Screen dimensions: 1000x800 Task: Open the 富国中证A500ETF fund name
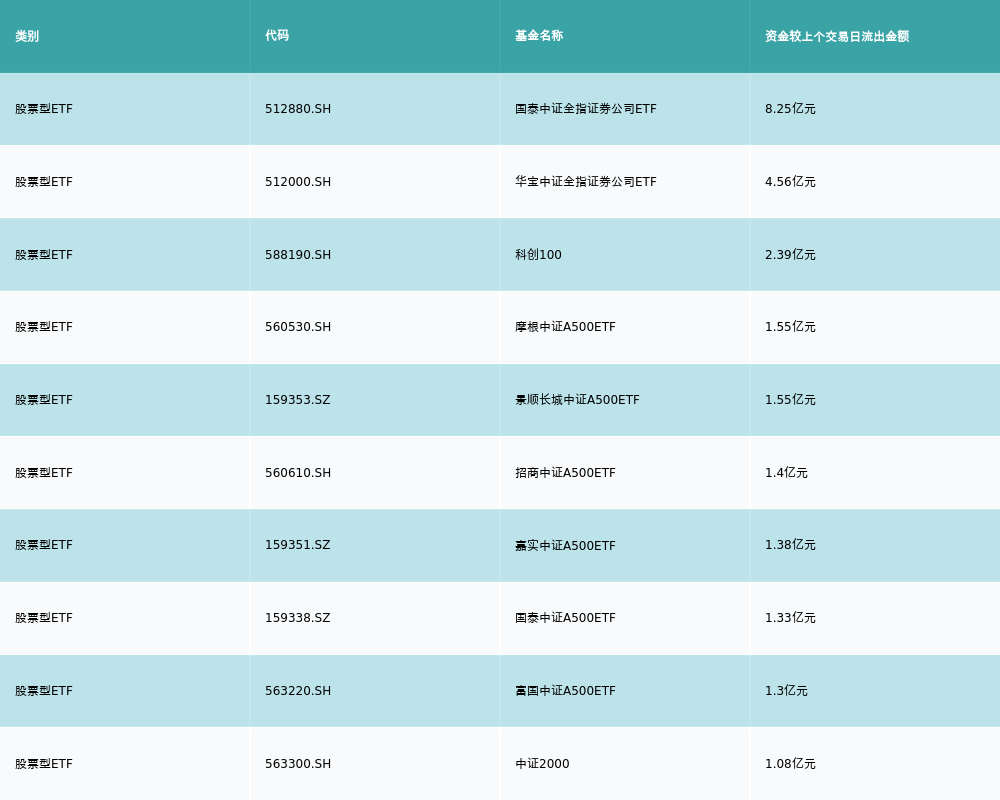[x=565, y=691]
